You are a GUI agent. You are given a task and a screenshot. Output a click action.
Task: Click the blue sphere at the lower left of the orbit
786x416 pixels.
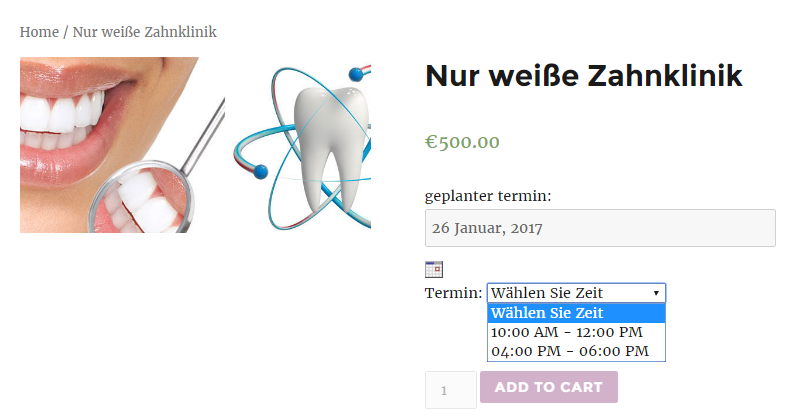coord(260,171)
